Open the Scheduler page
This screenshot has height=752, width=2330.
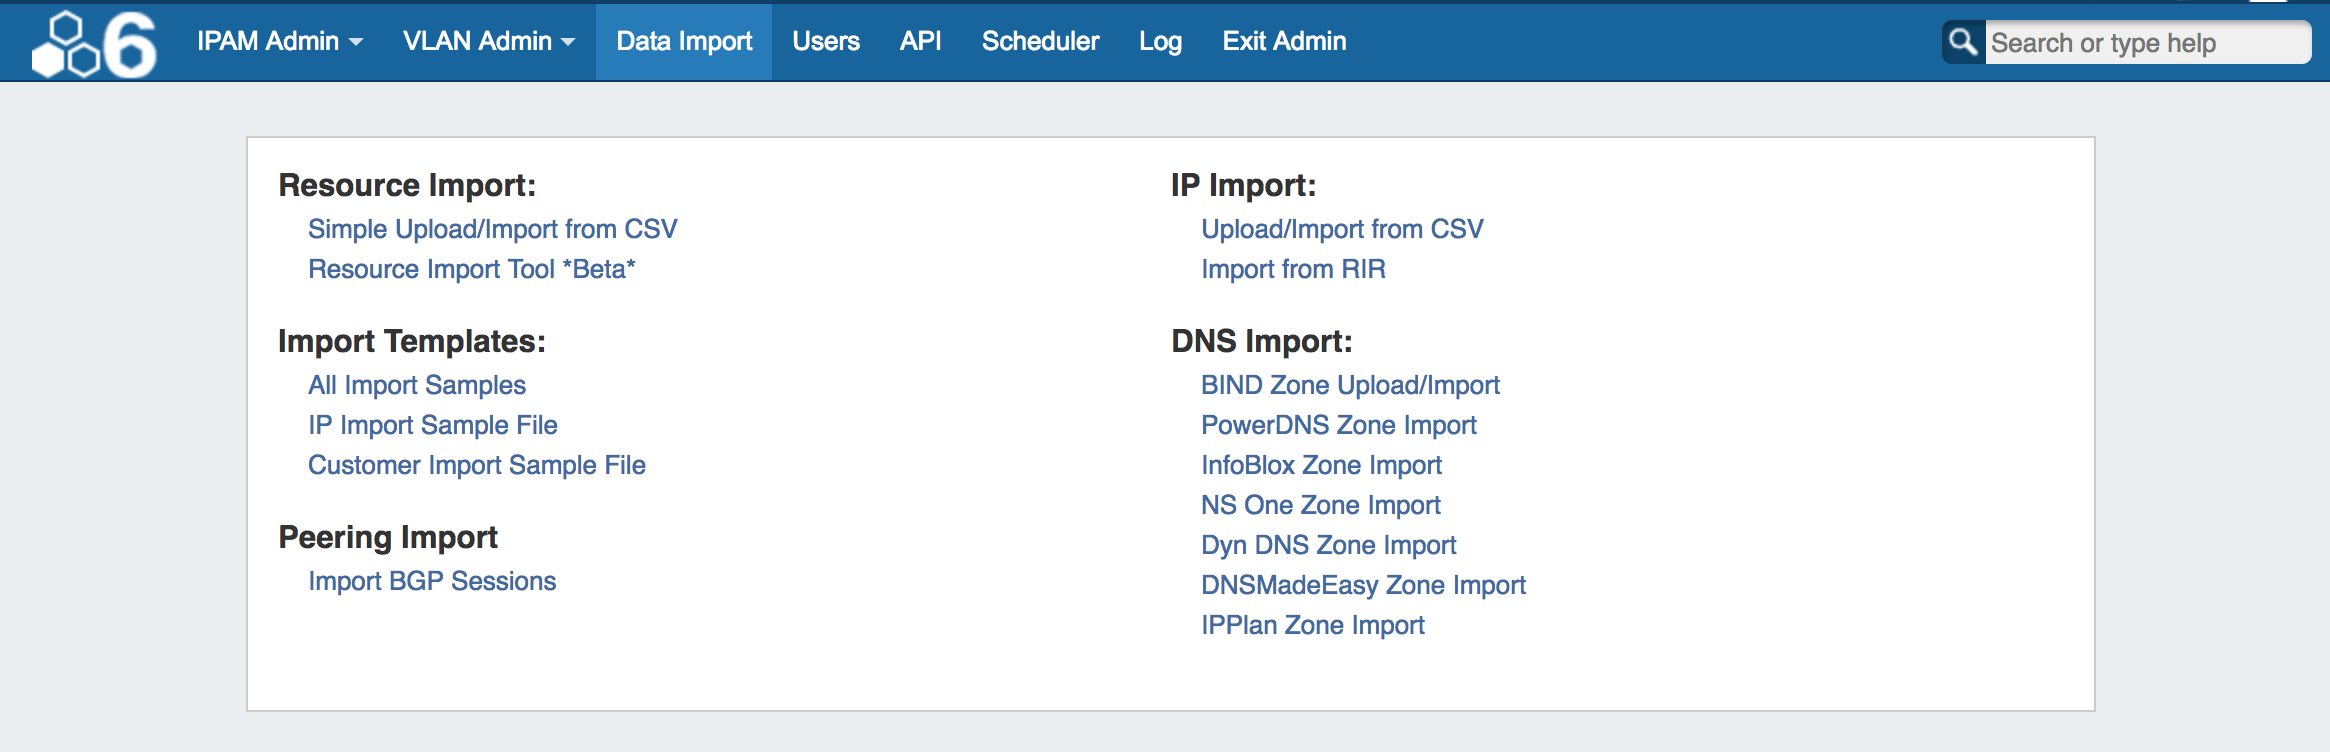pos(1040,41)
